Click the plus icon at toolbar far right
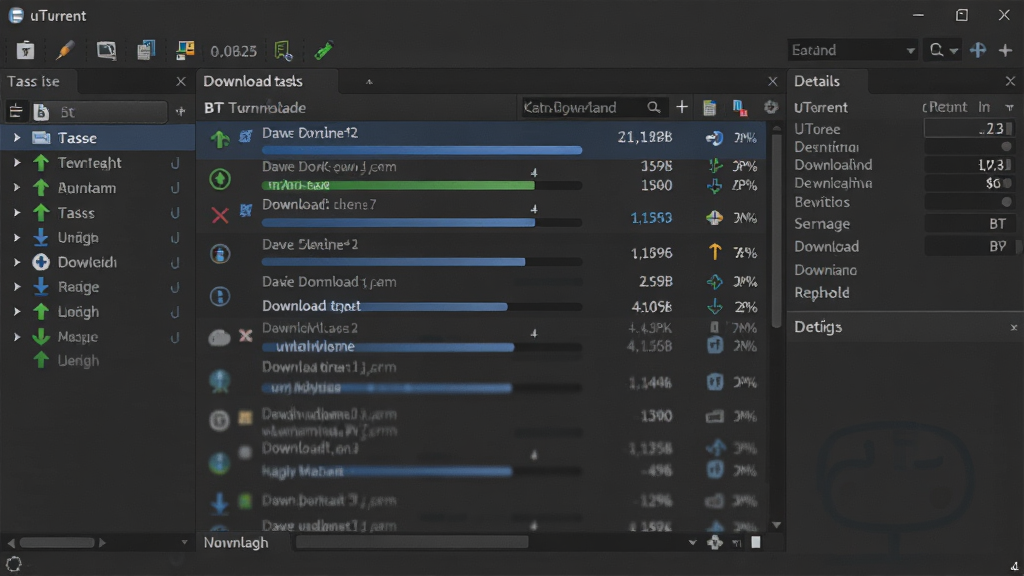Viewport: 1024px width, 576px height. coord(1006,50)
